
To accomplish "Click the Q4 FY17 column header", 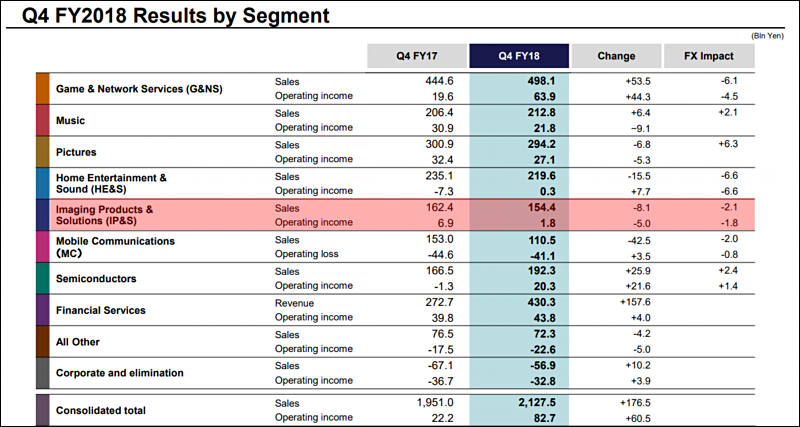I will tap(417, 56).
